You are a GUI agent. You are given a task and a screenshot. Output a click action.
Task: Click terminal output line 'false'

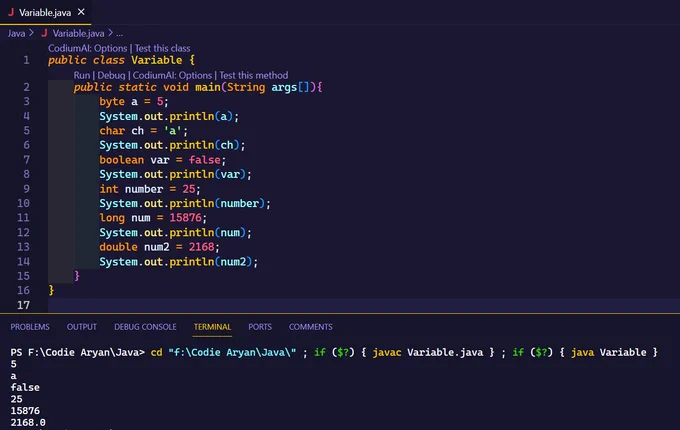[x=25, y=387]
